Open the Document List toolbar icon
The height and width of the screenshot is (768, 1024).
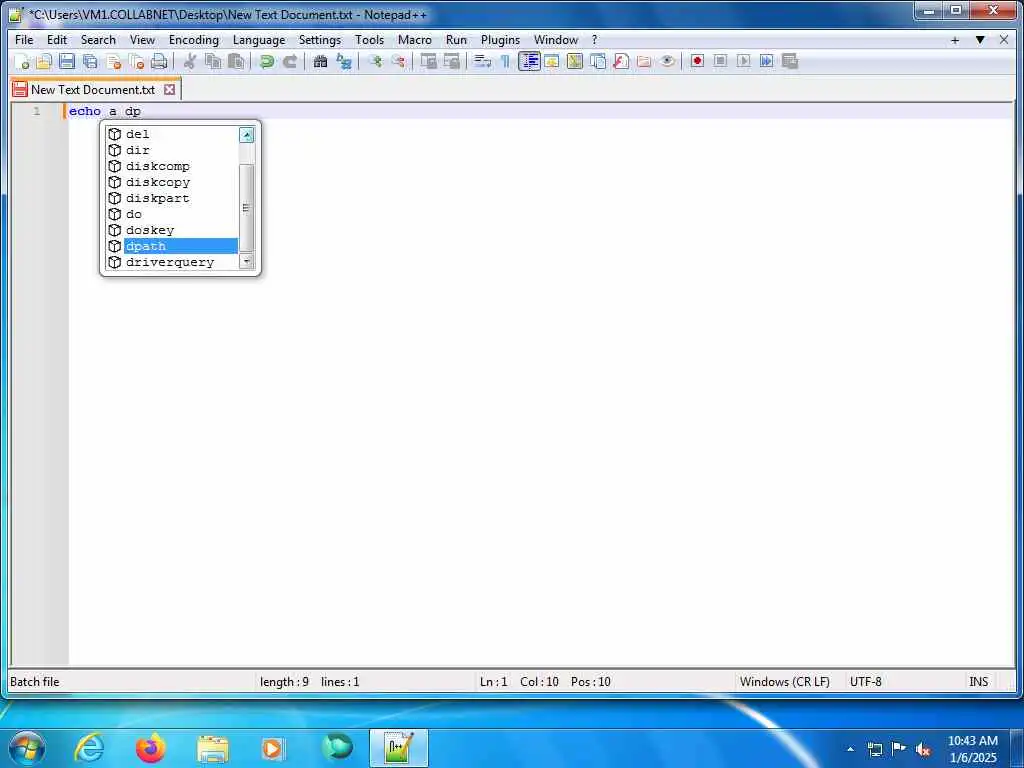[598, 61]
